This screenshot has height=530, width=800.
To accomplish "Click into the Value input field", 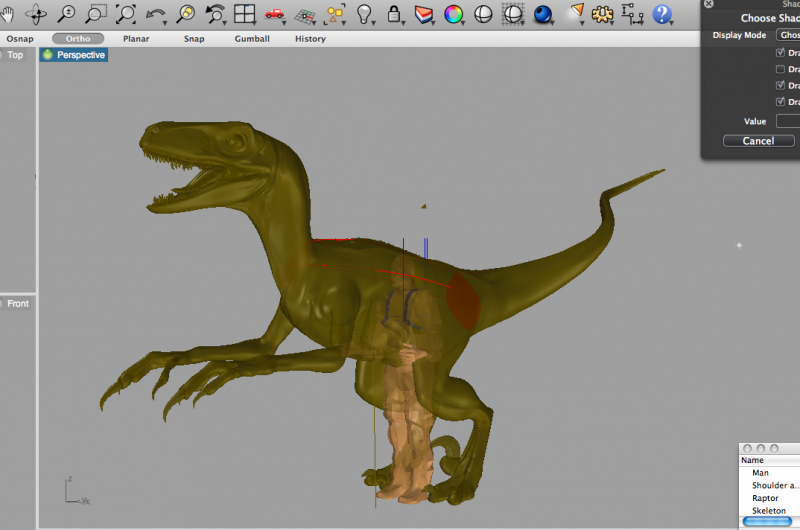I will point(788,121).
